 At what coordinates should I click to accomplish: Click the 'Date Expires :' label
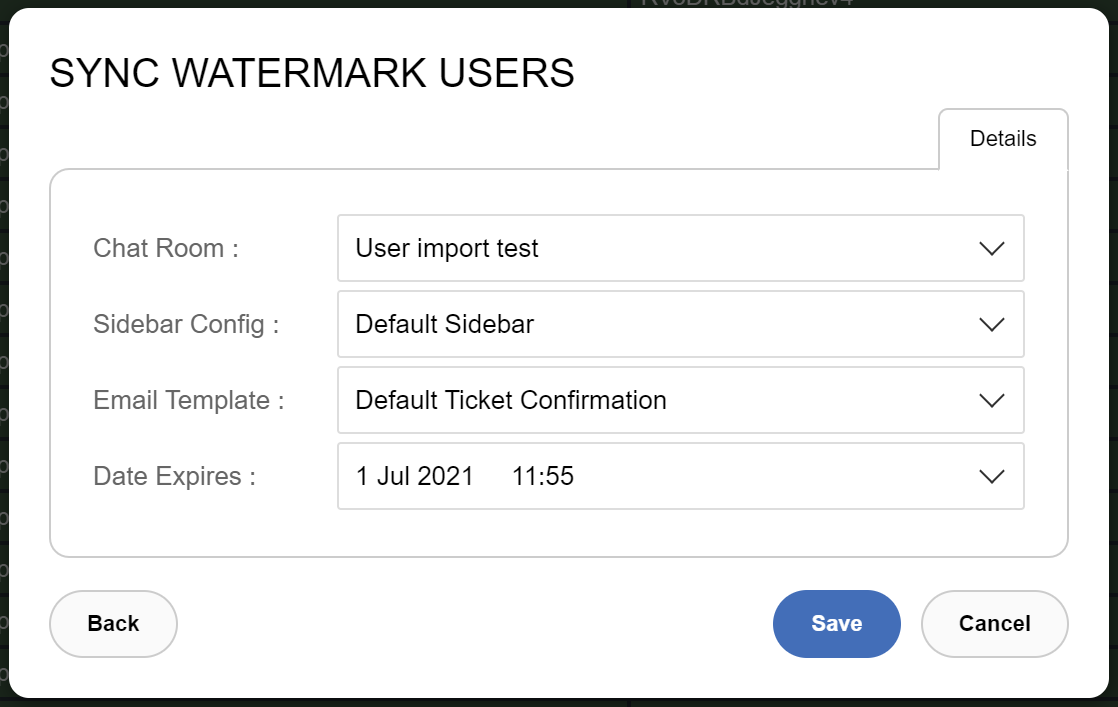point(174,476)
